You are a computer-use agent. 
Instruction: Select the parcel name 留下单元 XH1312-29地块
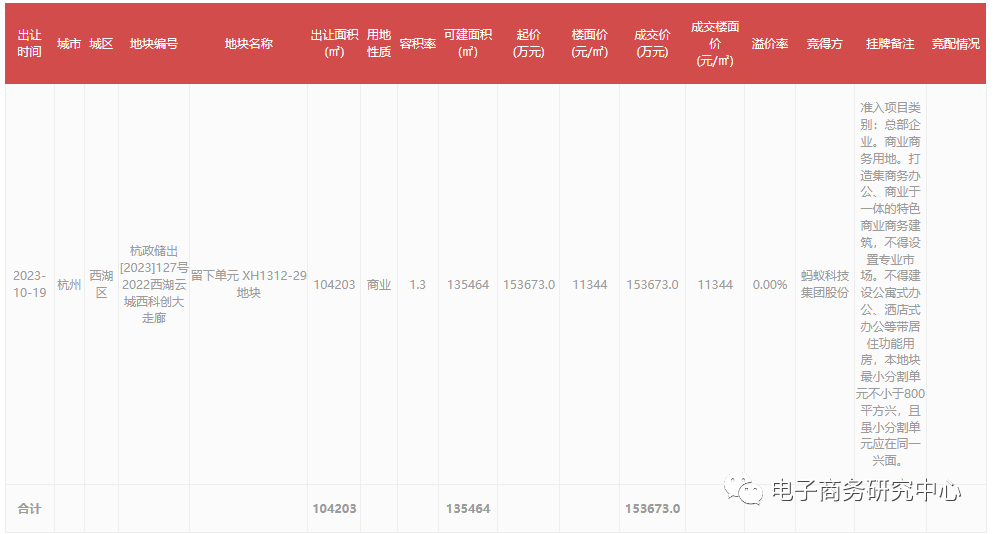(x=248, y=284)
